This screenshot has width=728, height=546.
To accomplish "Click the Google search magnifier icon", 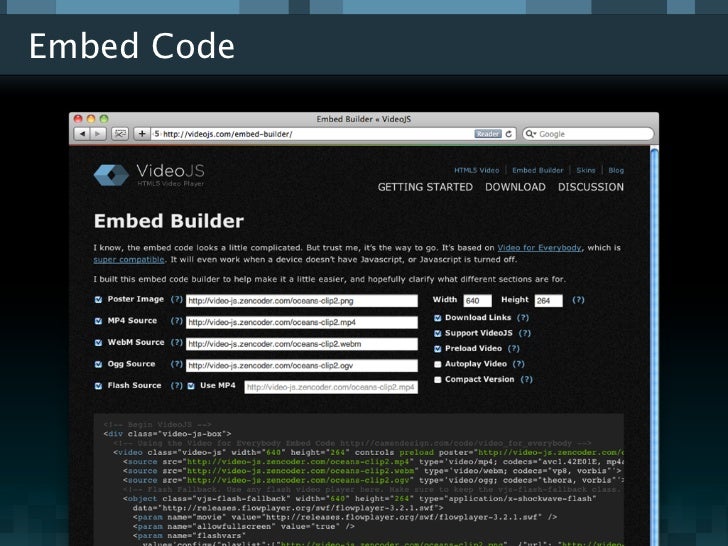I will point(530,134).
